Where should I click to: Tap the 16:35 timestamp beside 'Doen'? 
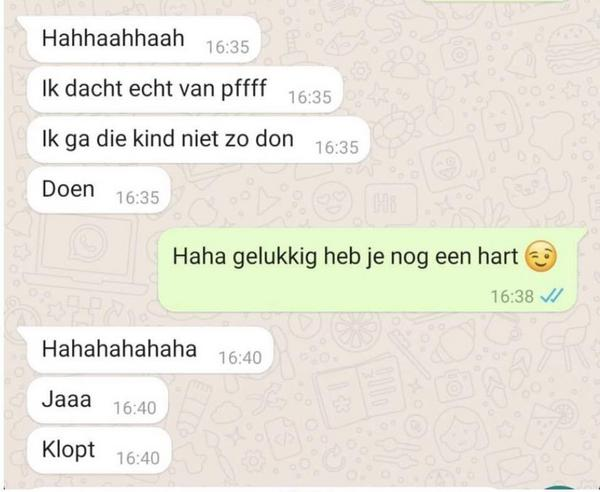(138, 198)
